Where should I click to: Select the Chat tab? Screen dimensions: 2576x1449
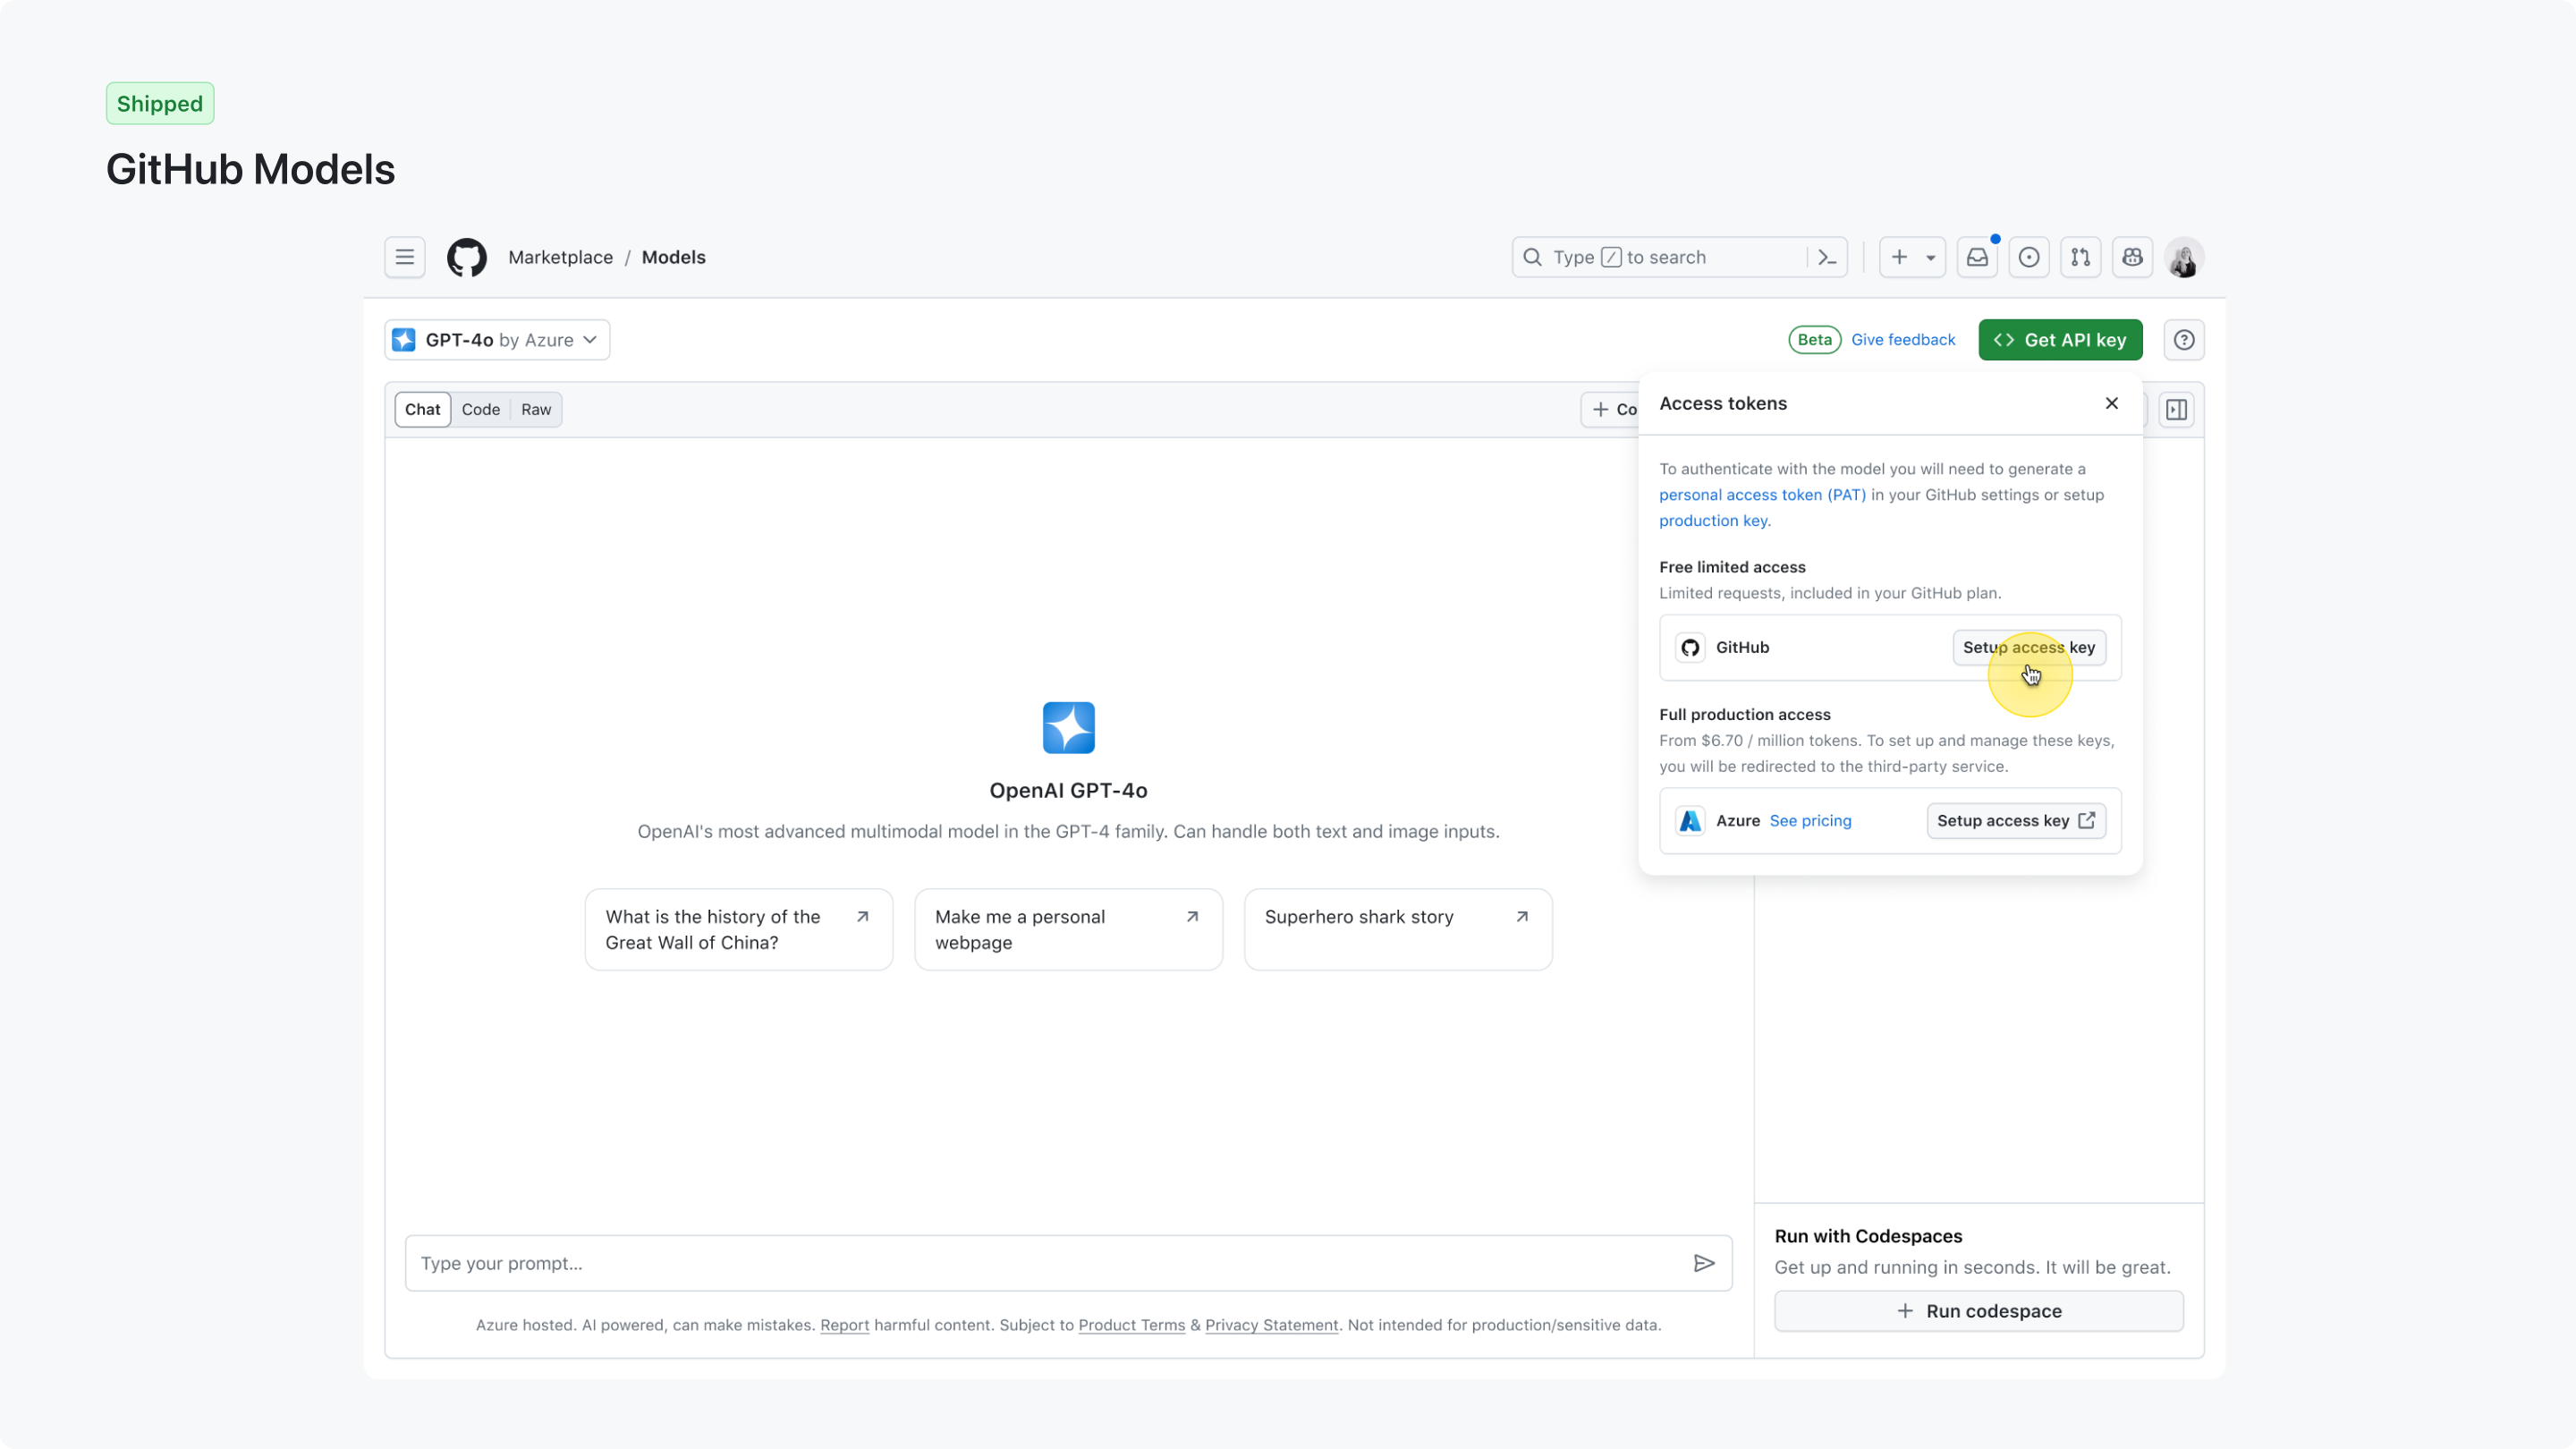coord(422,409)
